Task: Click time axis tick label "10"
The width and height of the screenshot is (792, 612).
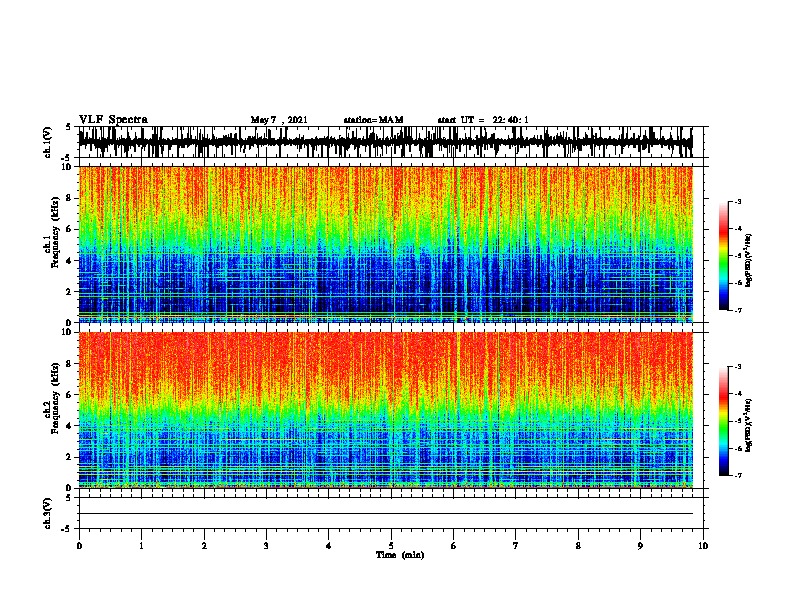Action: [x=703, y=546]
